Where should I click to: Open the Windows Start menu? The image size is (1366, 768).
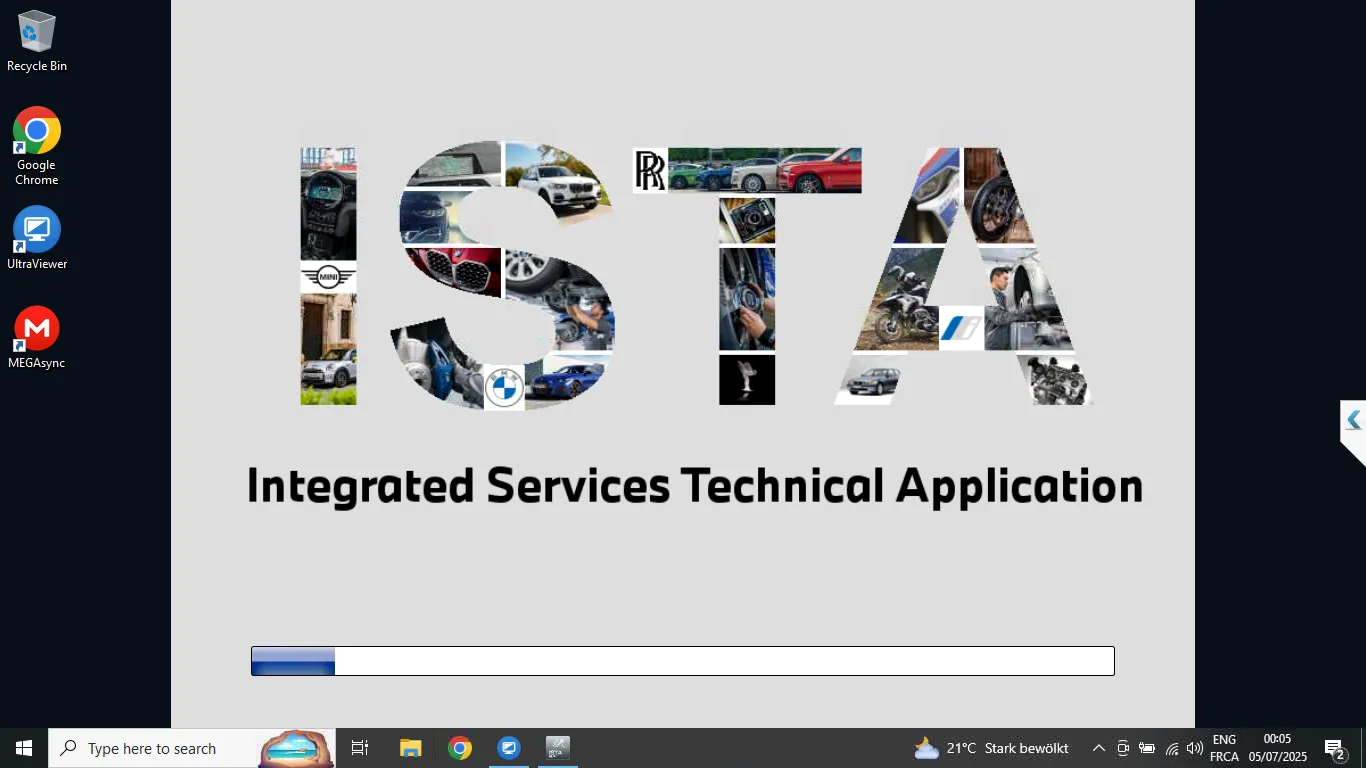click(24, 748)
